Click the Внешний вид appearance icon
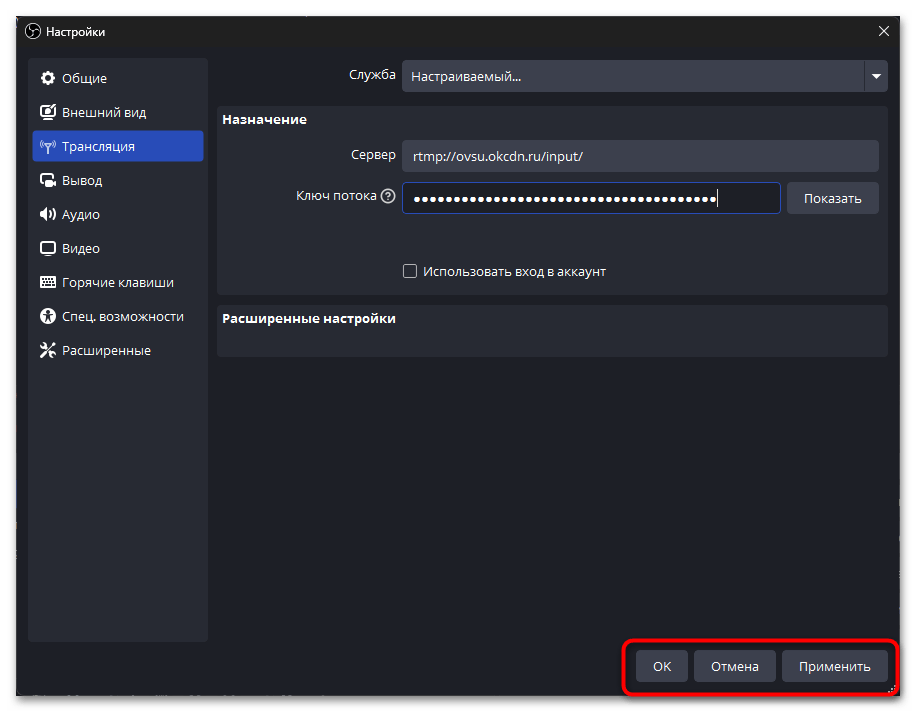This screenshot has height=712, width=916. pyautogui.click(x=47, y=113)
